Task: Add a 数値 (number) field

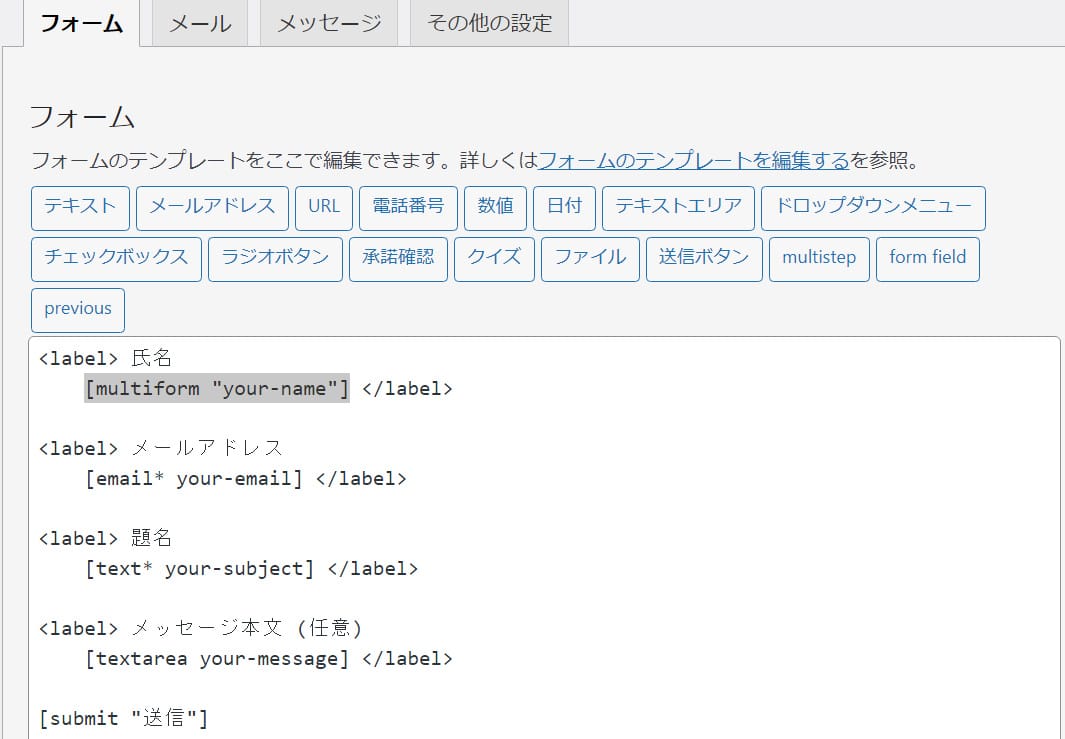Action: coord(495,208)
